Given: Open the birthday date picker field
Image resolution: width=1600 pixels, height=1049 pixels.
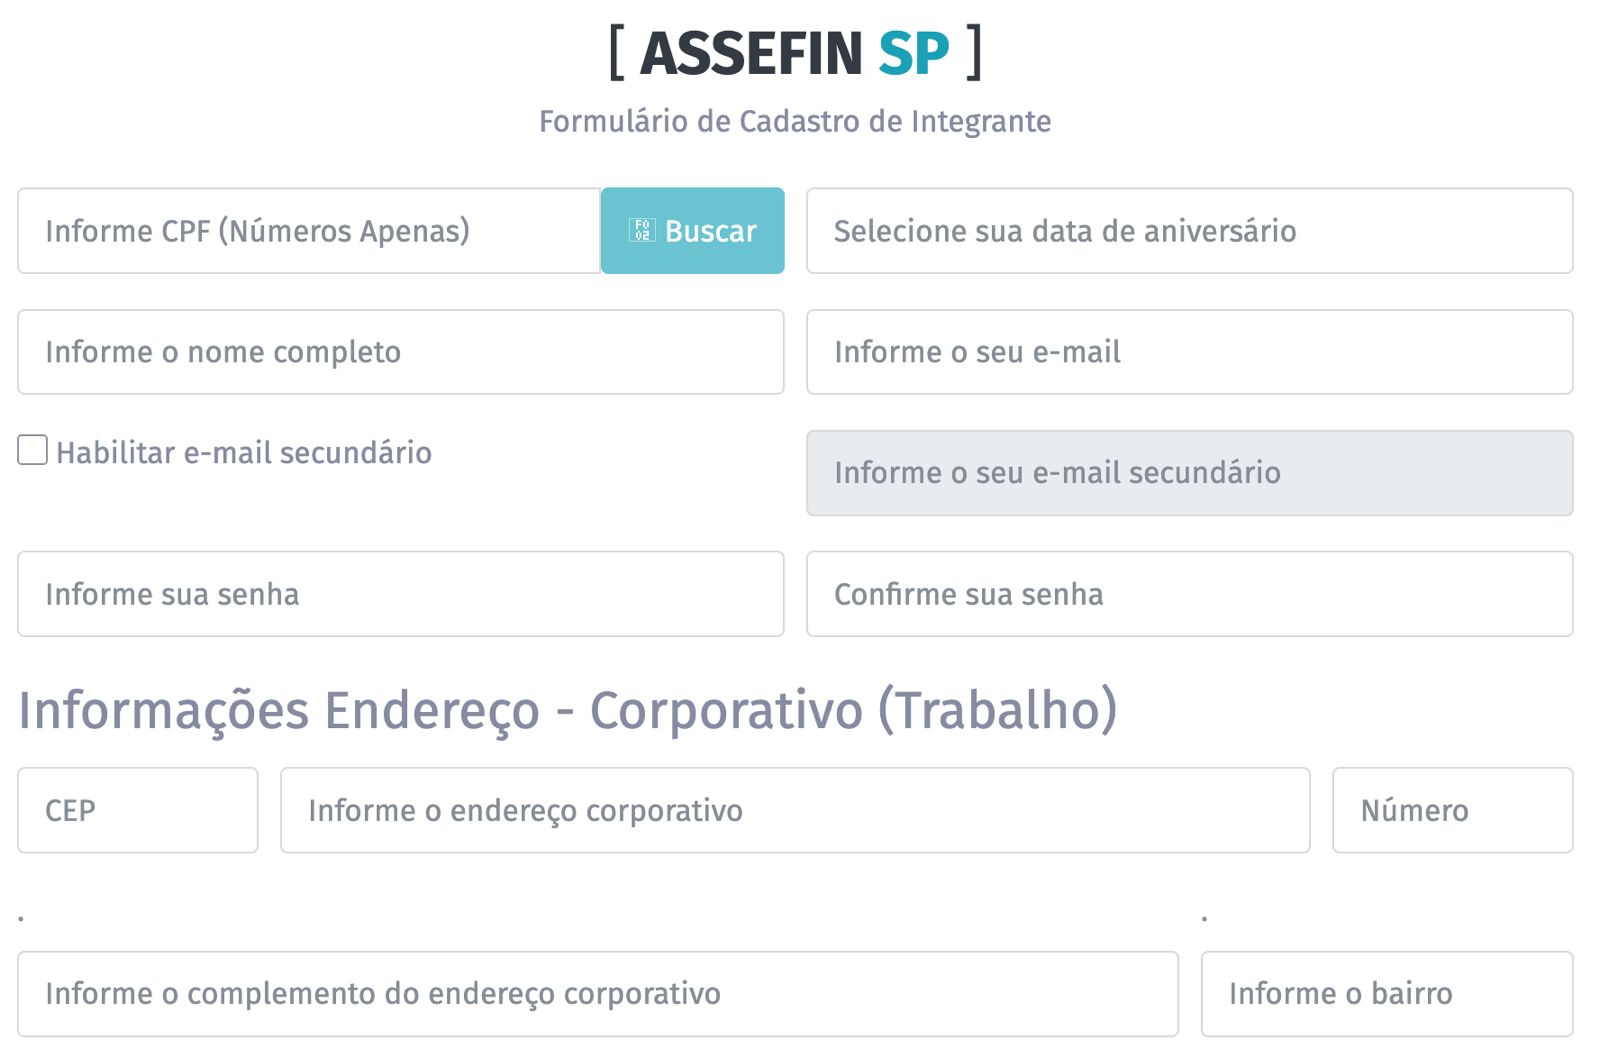Looking at the screenshot, I should click(1189, 231).
